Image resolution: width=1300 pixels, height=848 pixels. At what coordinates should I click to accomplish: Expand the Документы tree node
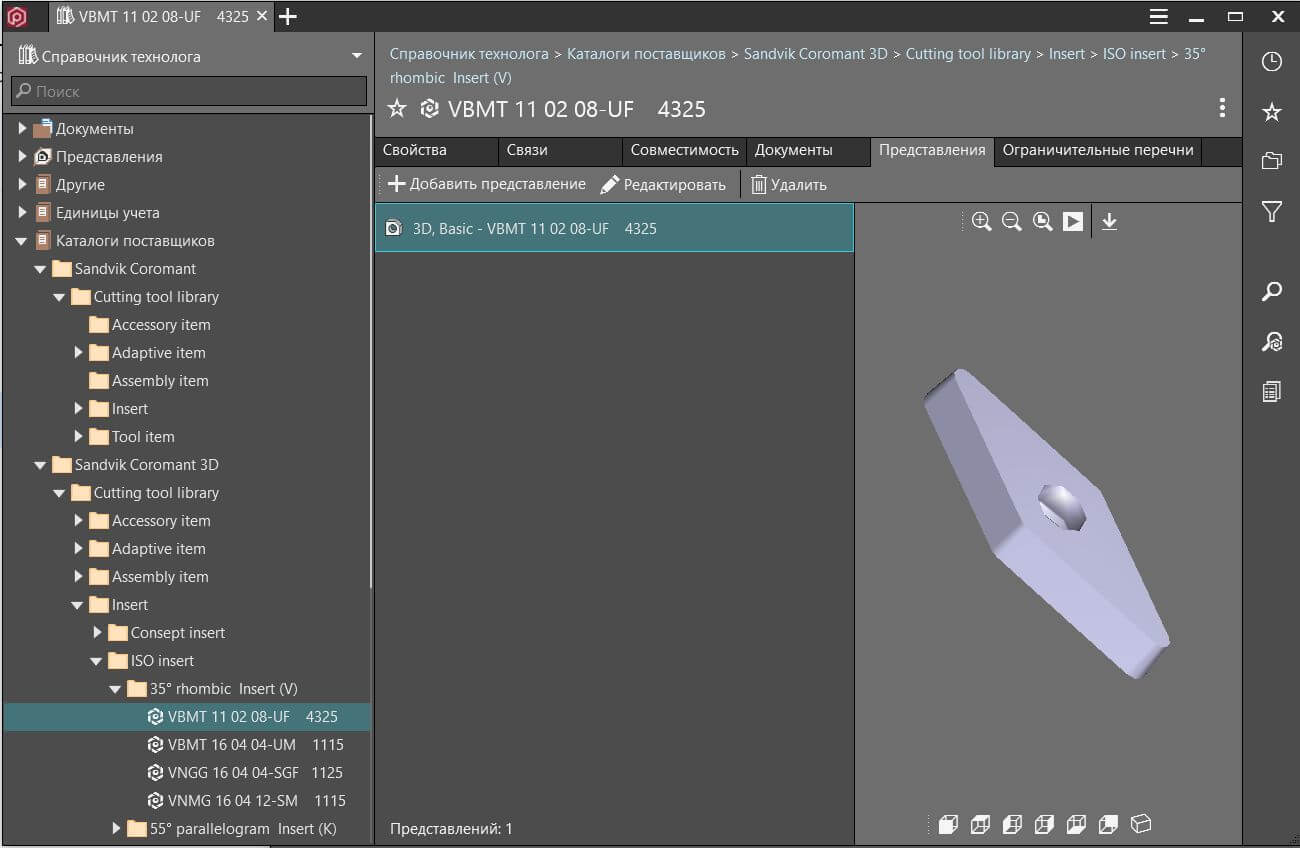point(22,129)
